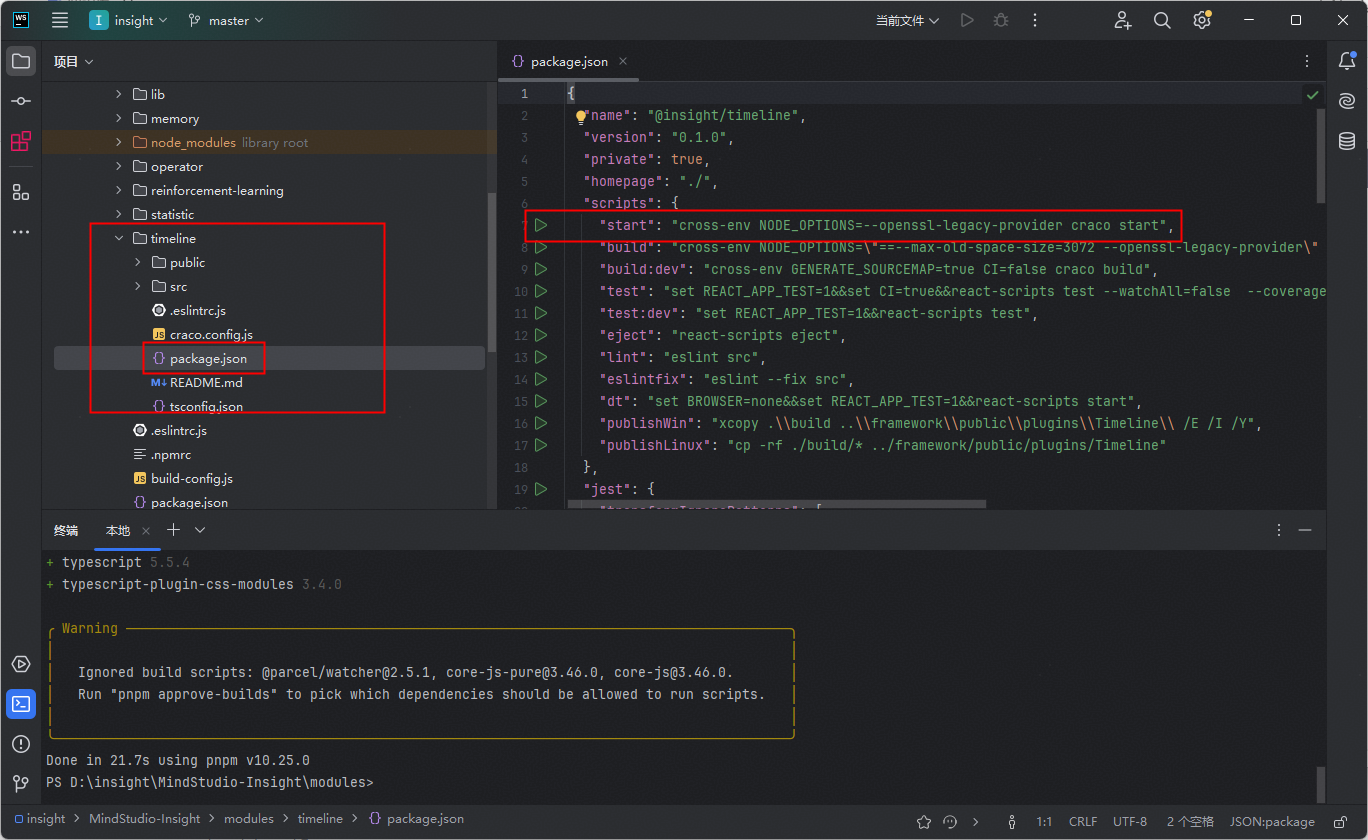Viewport: 1368px width, 840px height.
Task: Expand the reinforcement-learning folder
Action: click(x=119, y=190)
